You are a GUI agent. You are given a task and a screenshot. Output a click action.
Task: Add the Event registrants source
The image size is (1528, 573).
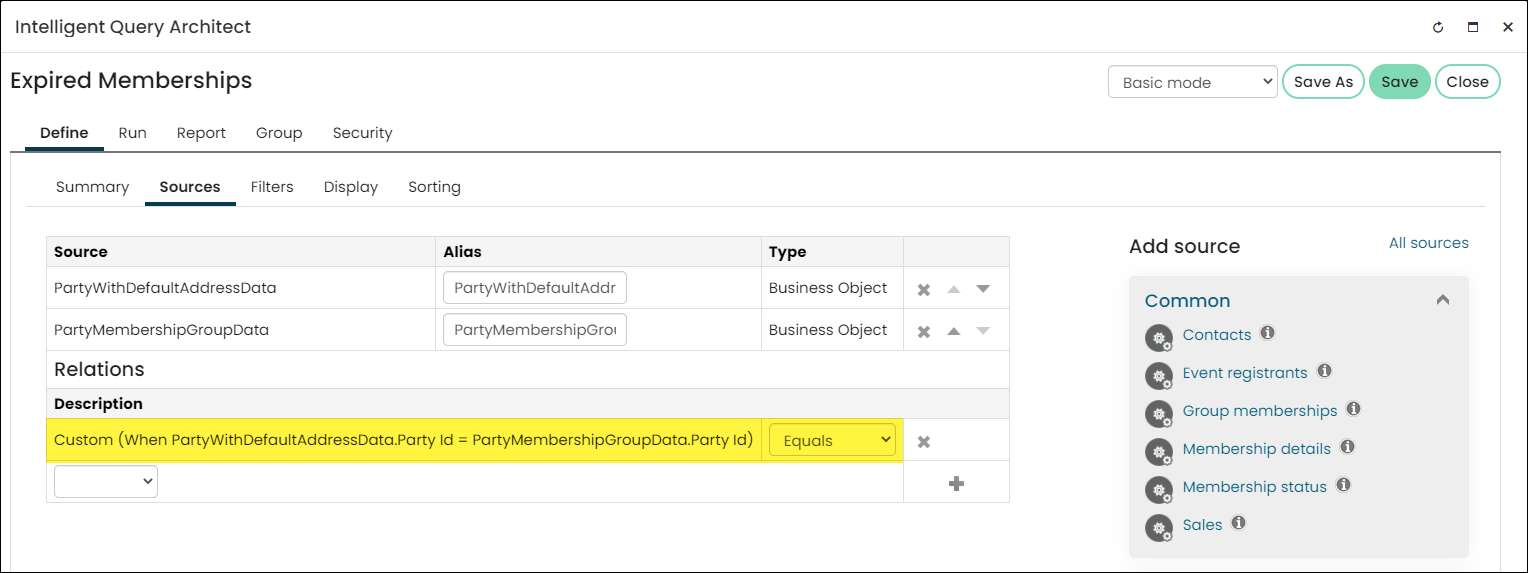pos(1245,373)
